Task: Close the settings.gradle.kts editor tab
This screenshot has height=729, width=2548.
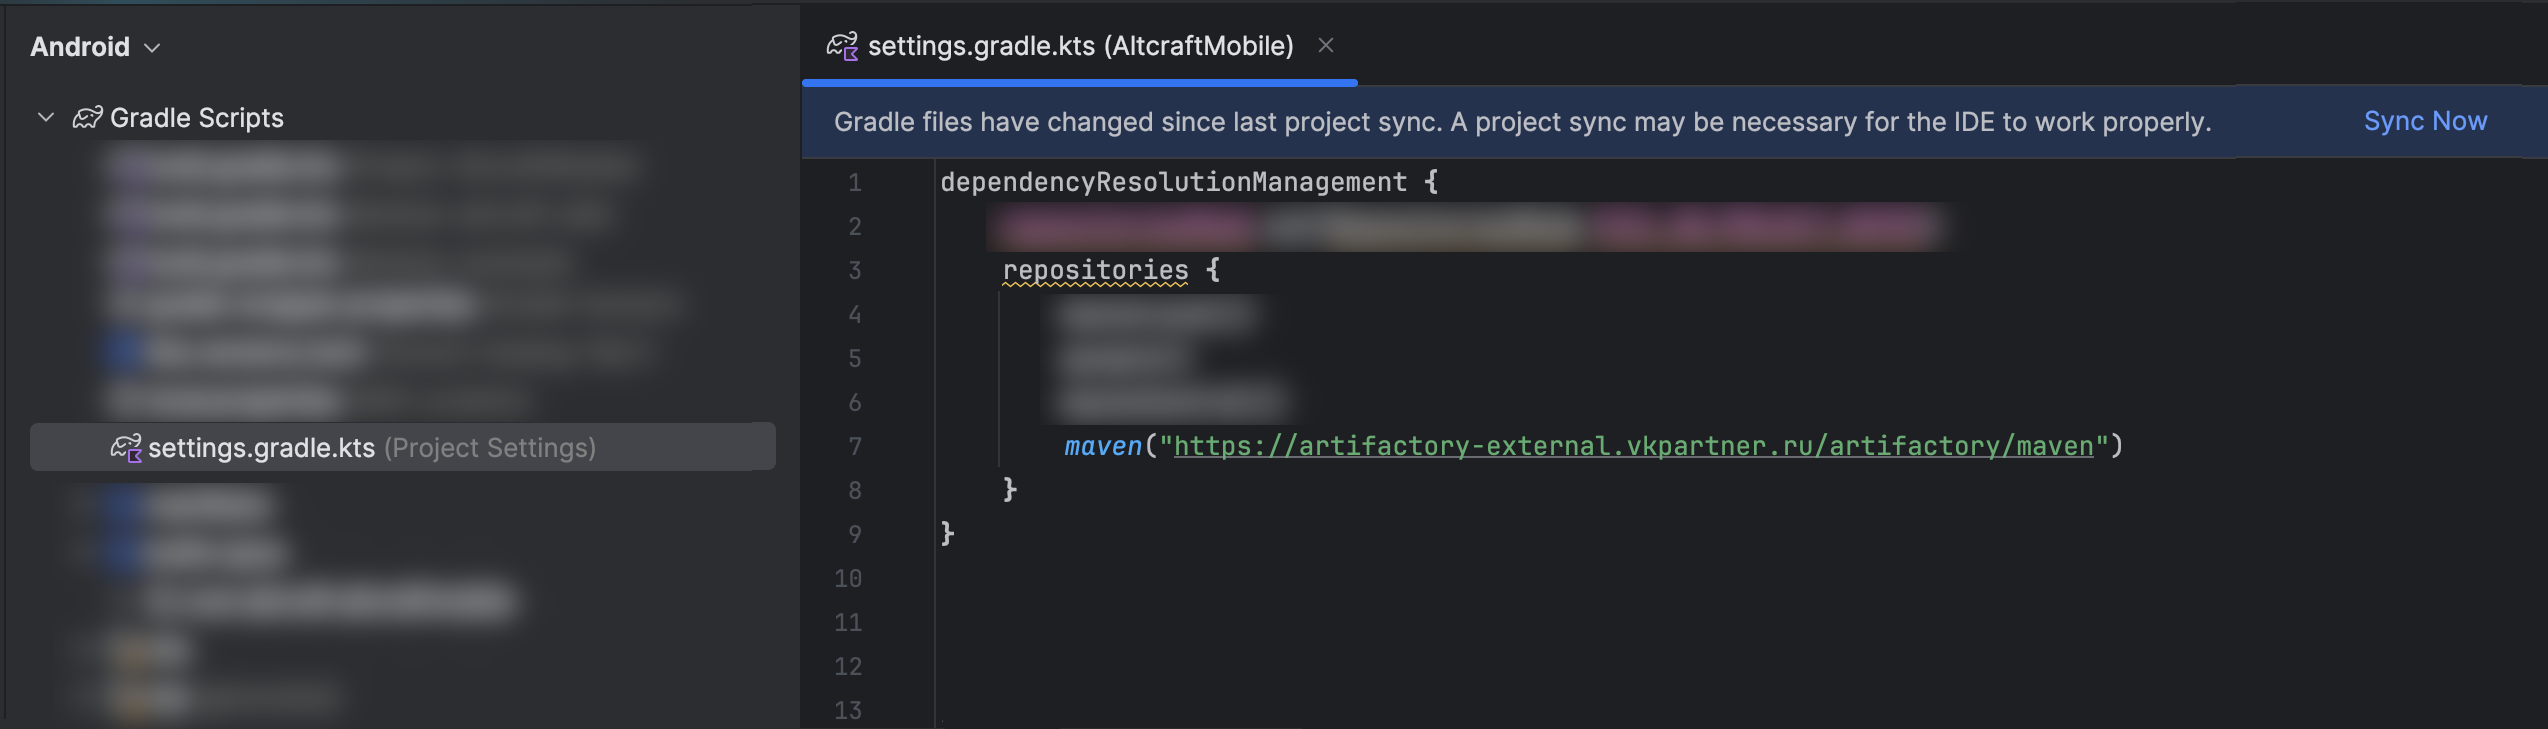Action: coord(1325,45)
